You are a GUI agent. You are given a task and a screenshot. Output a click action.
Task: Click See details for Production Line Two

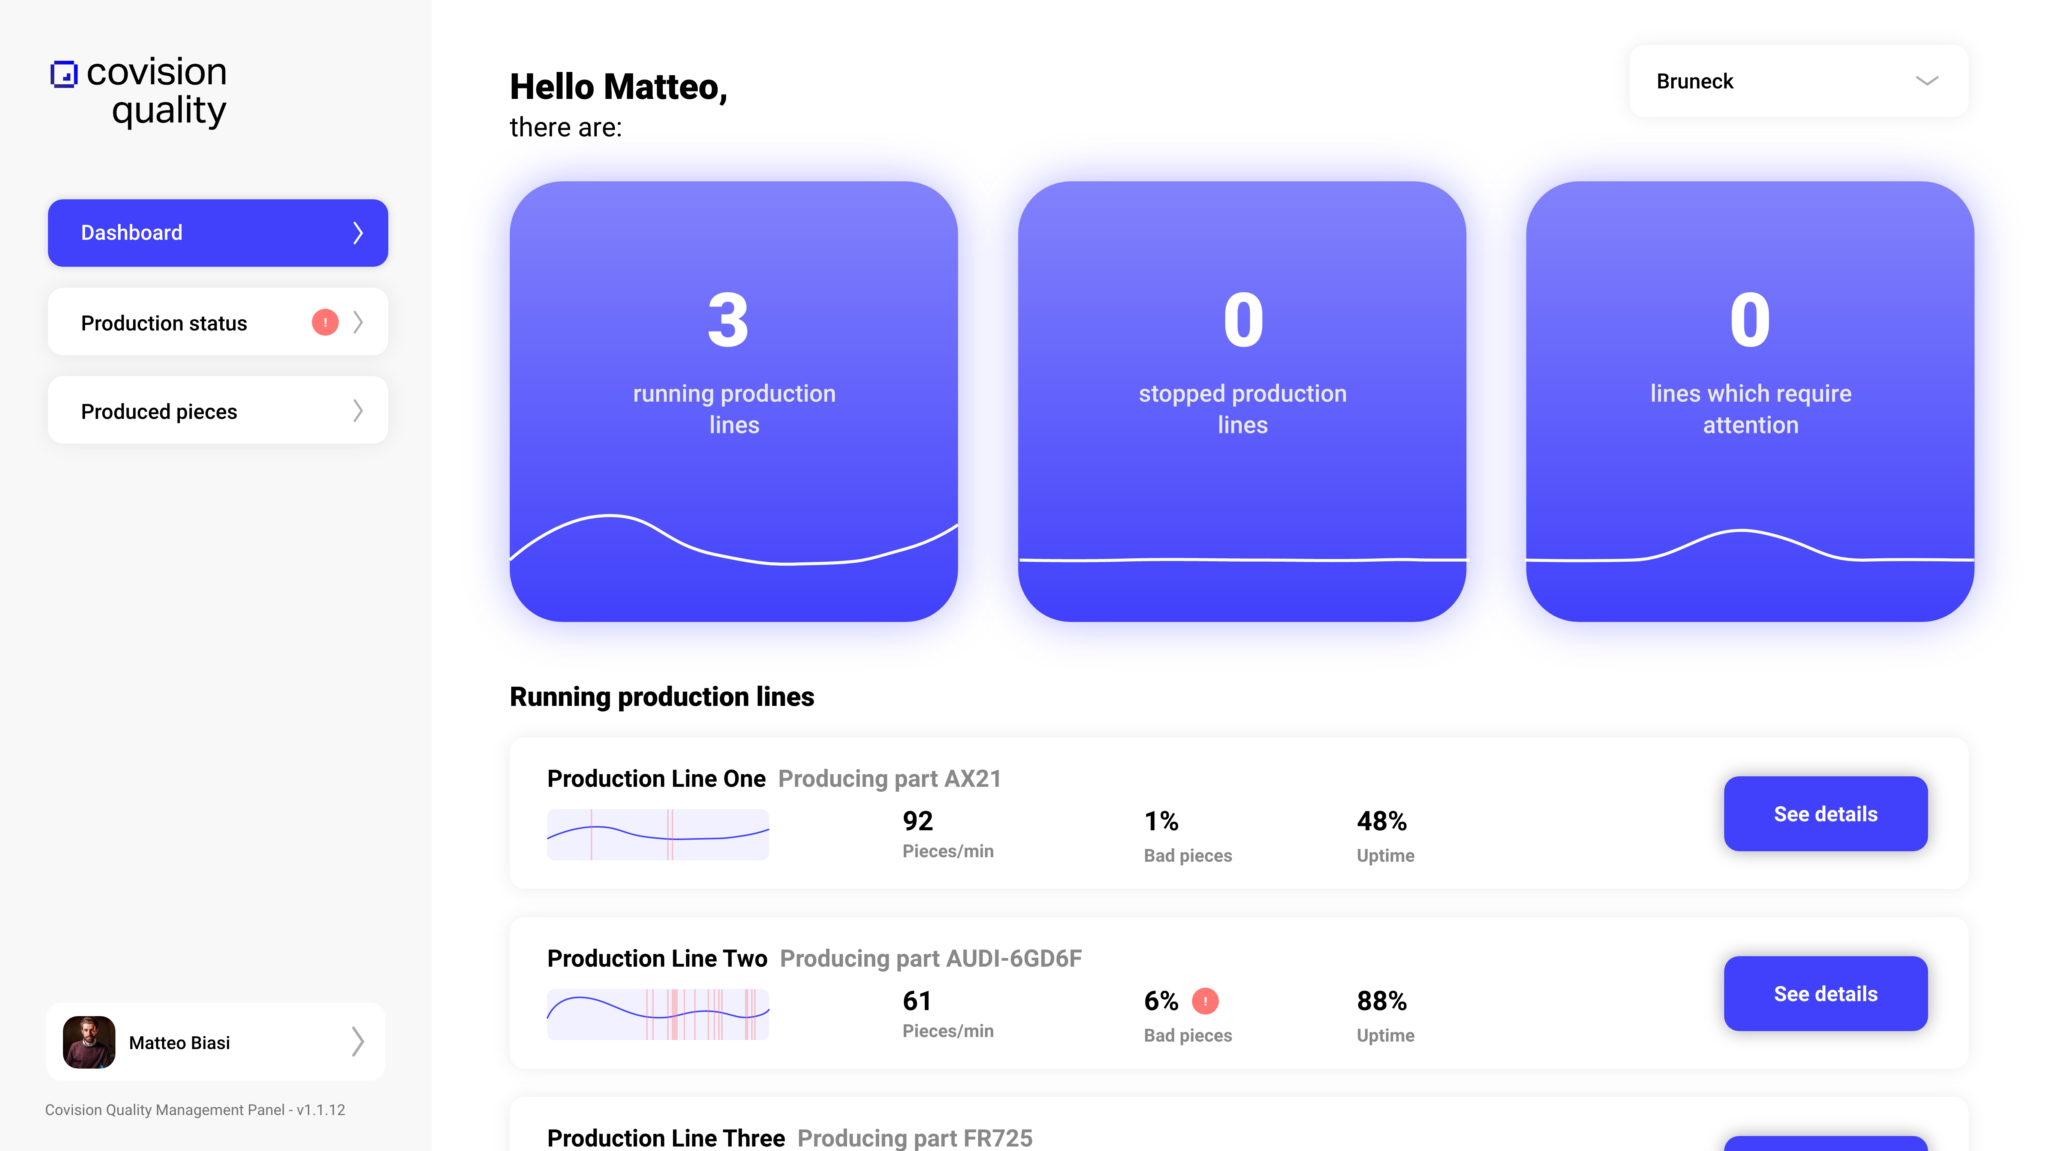[x=1824, y=993]
